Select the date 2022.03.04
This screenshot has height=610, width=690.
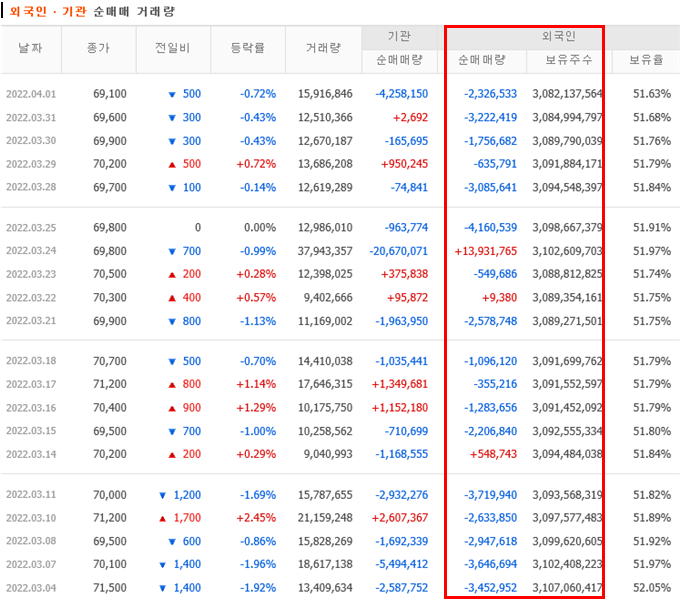point(31,588)
